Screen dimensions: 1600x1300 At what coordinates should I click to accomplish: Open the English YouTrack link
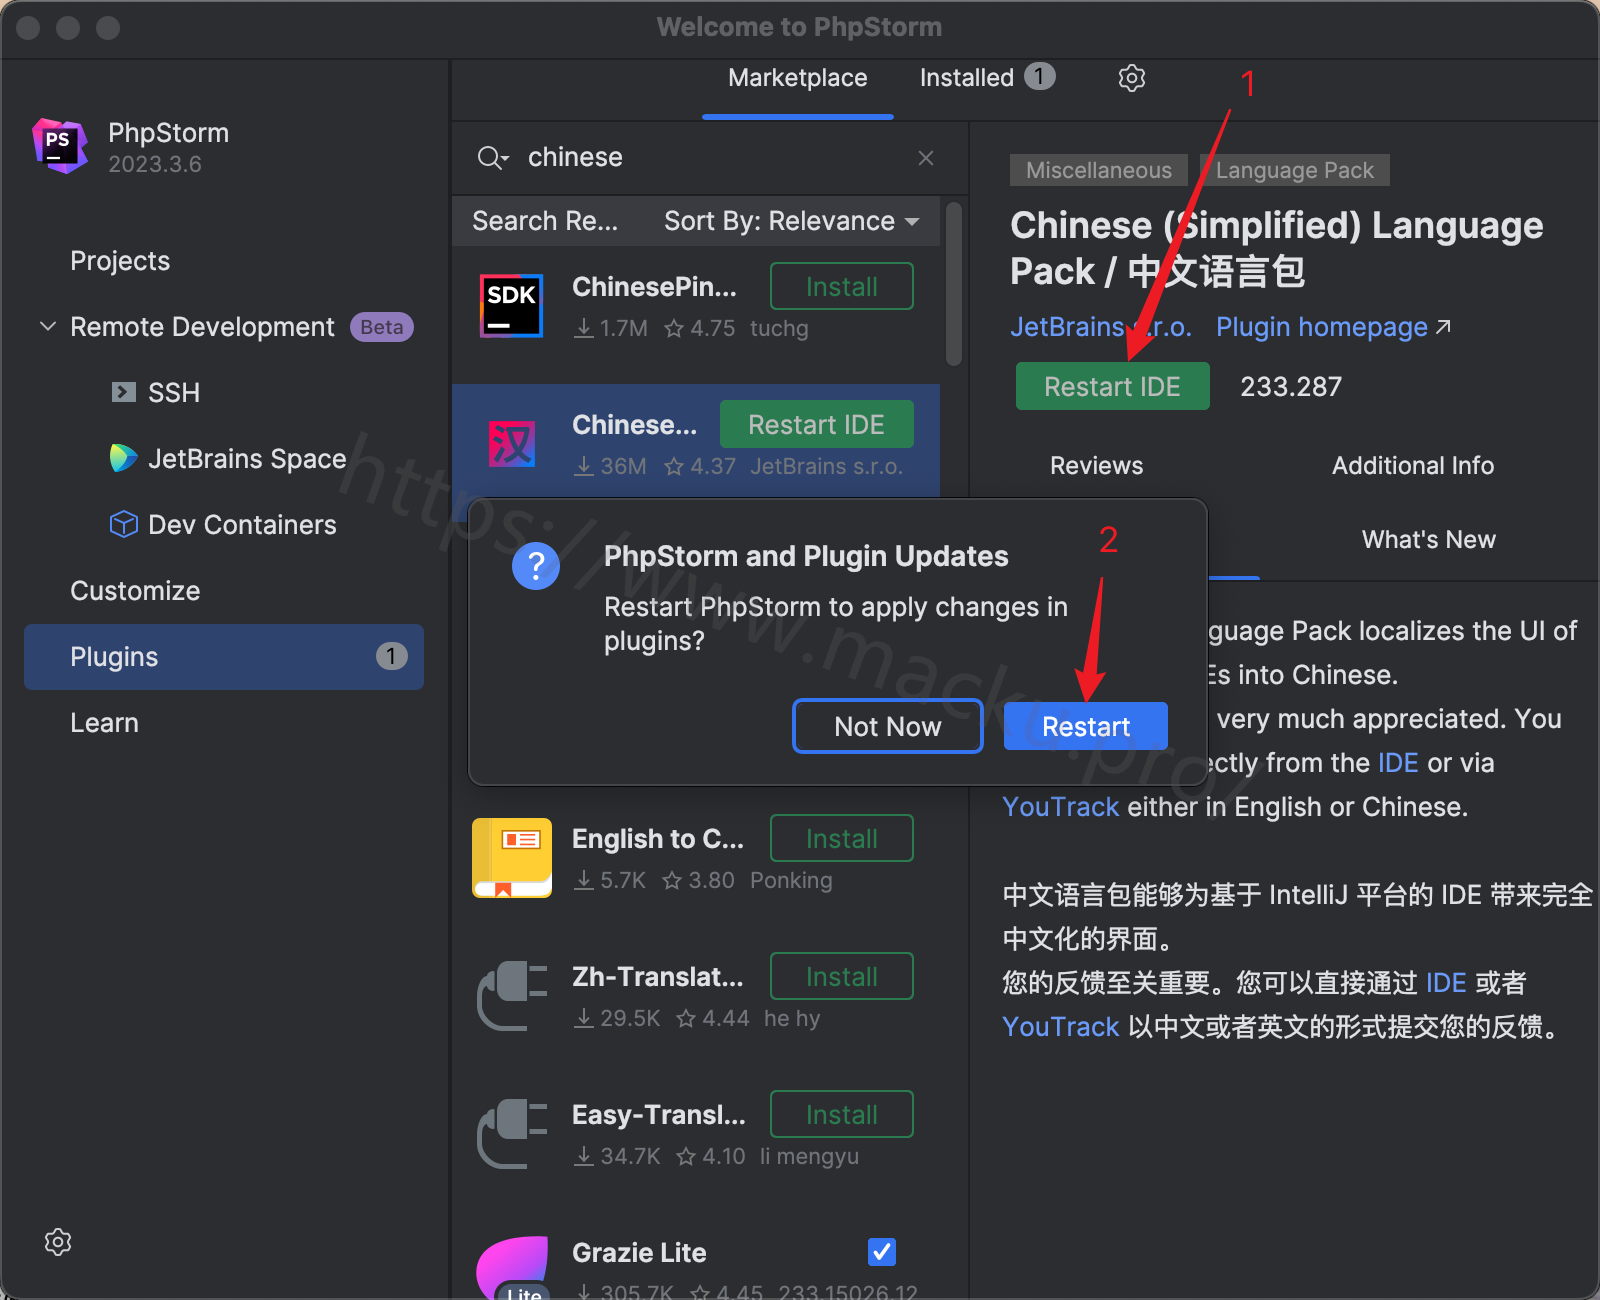(1061, 807)
